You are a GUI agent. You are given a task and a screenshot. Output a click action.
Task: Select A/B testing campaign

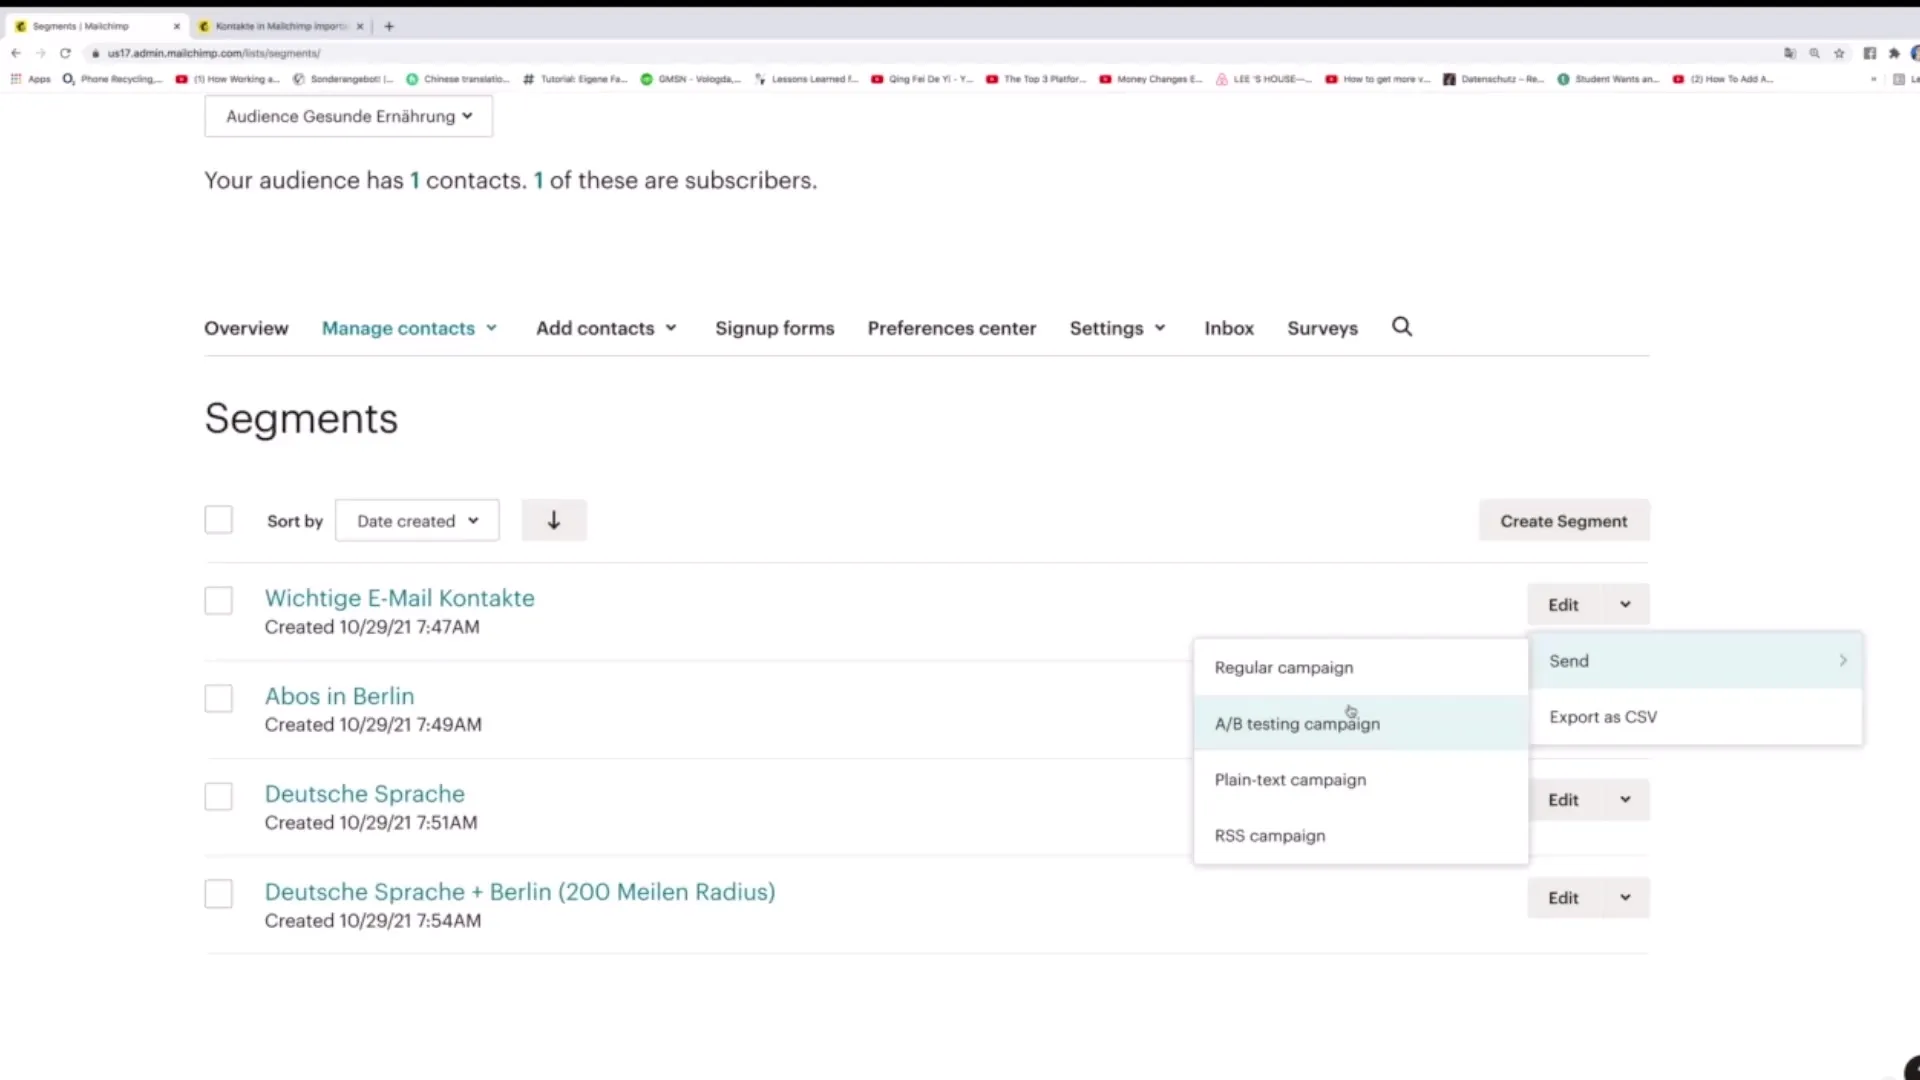(x=1361, y=723)
